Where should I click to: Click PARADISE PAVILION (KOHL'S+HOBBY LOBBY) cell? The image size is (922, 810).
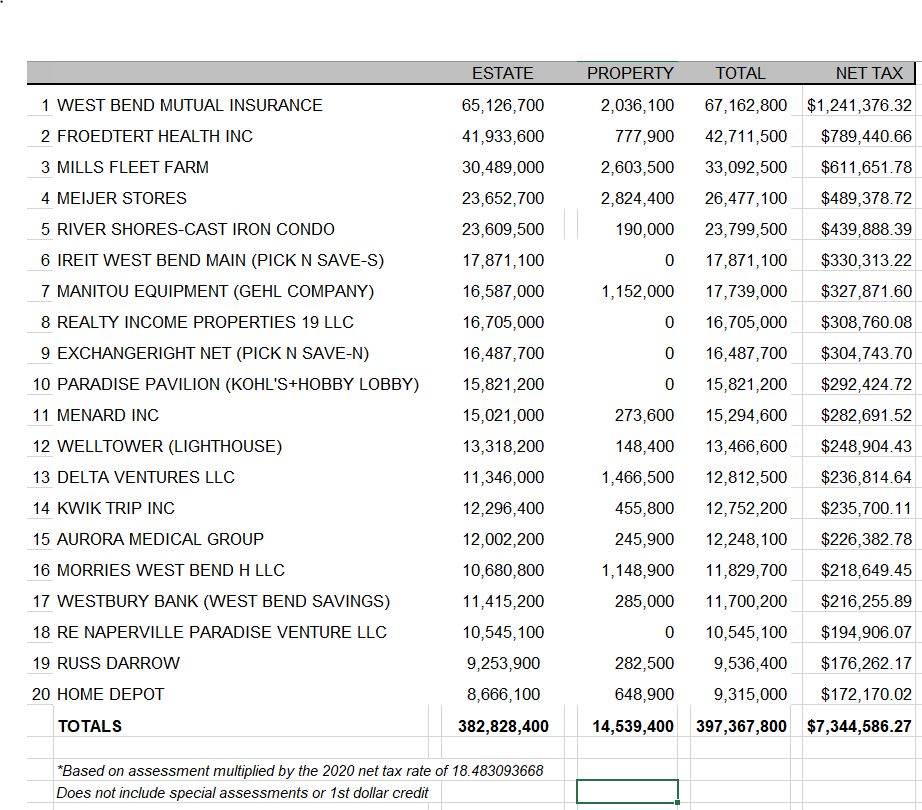(x=238, y=384)
